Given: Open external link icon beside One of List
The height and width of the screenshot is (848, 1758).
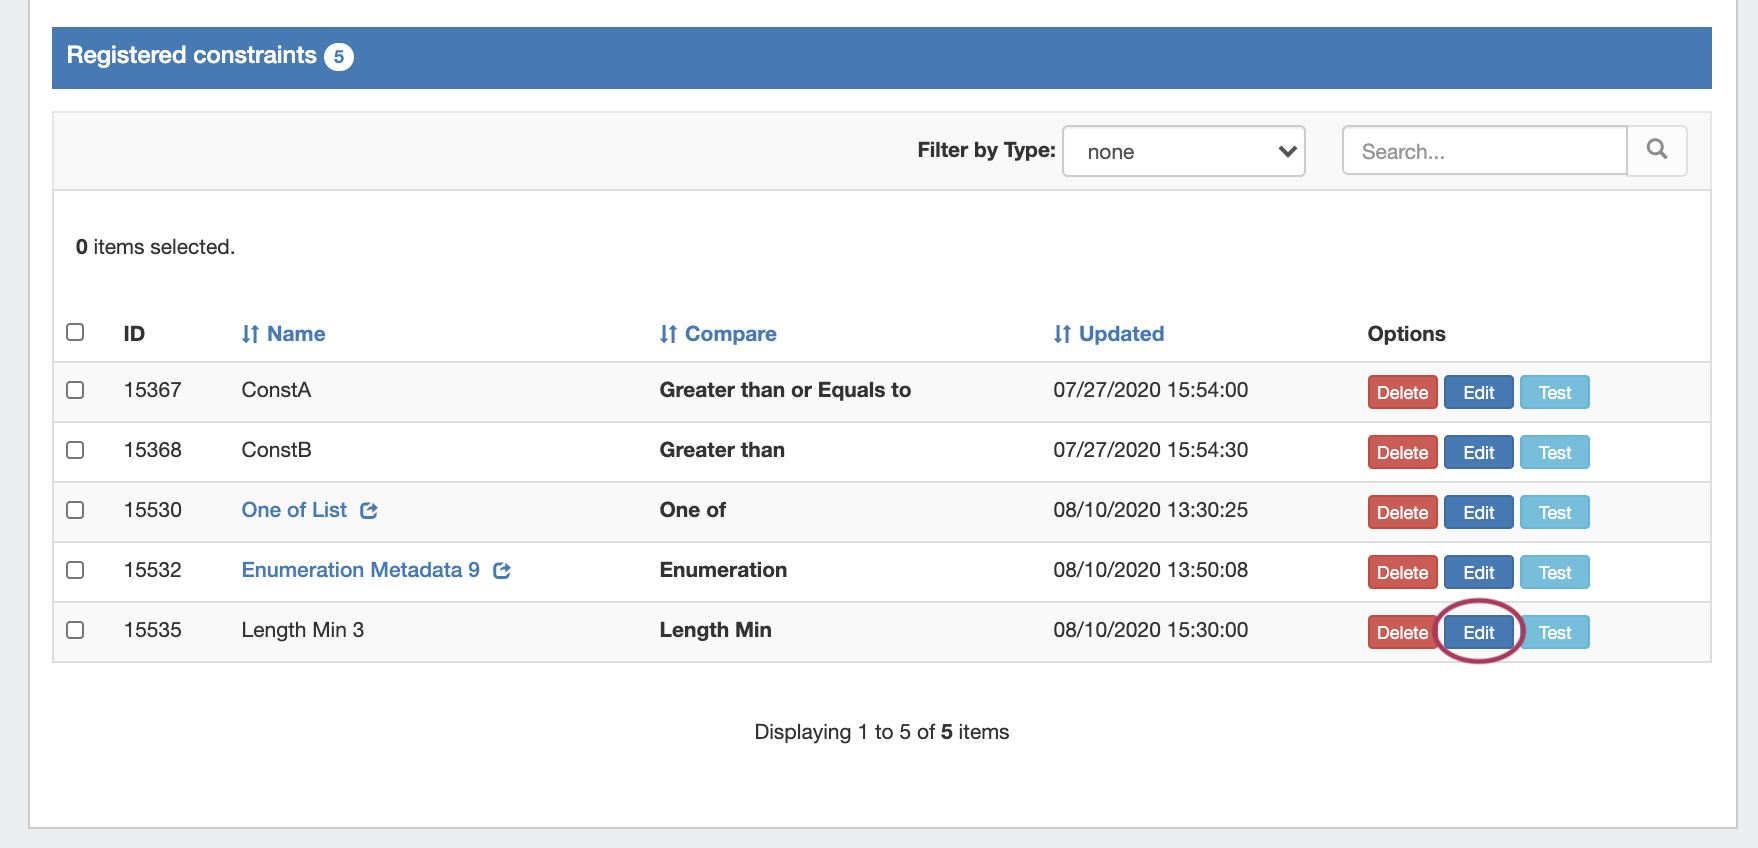Looking at the screenshot, I should [x=369, y=511].
